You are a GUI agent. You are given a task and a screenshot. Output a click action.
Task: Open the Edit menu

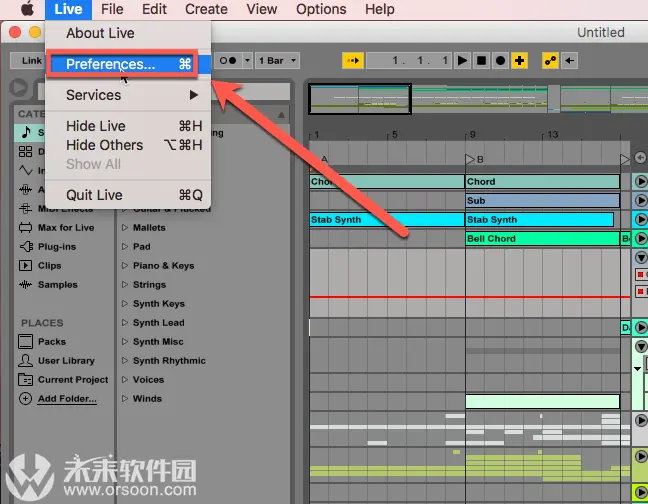pyautogui.click(x=154, y=9)
